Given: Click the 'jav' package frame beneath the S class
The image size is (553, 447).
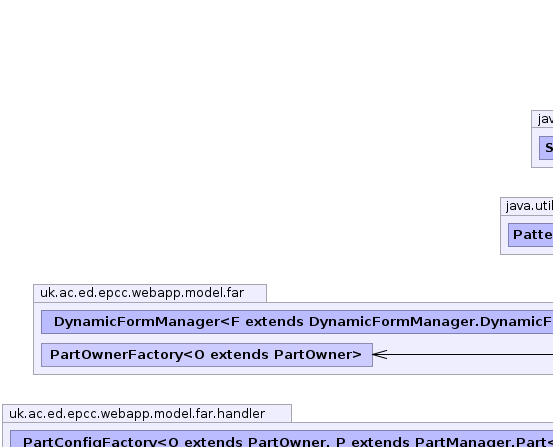Looking at the screenshot, I should (543, 163).
